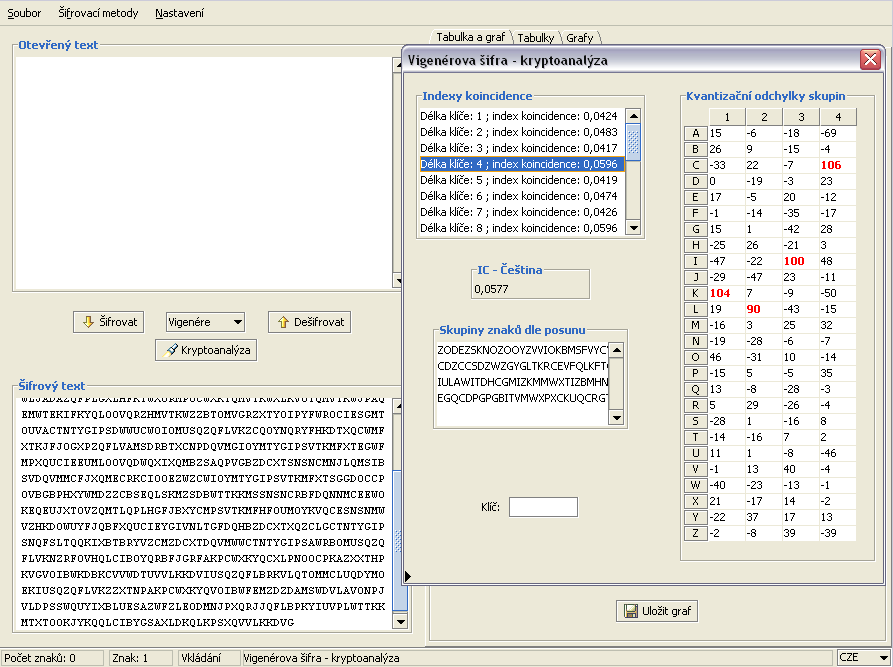Click row header I in deviations table
The image size is (893, 667).
(695, 261)
